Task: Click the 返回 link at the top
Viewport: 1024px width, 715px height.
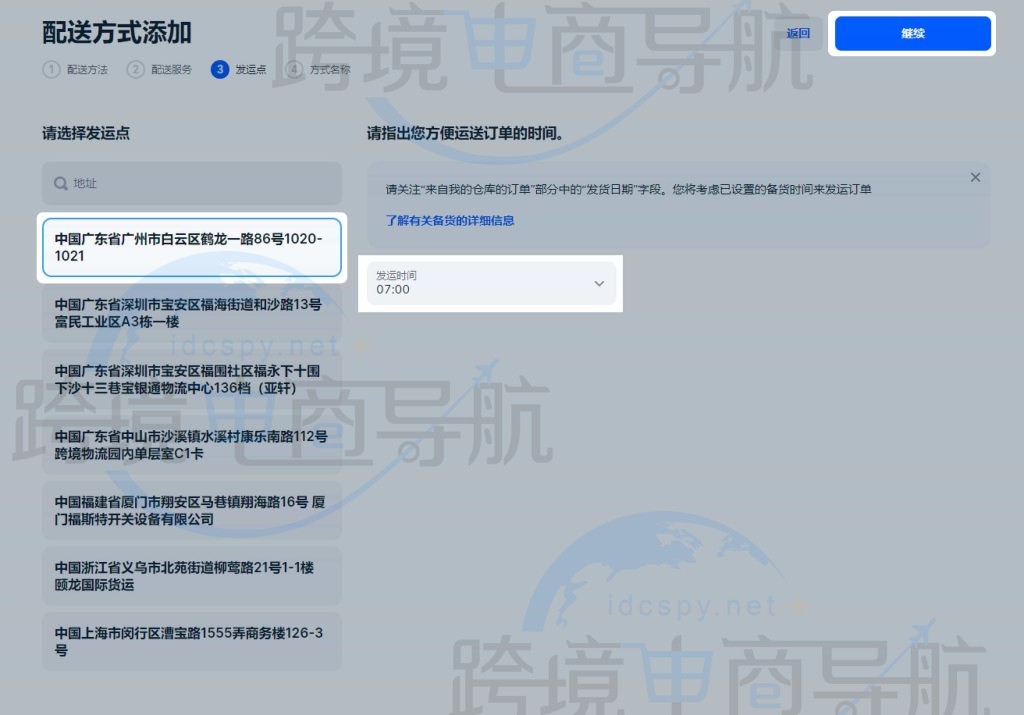Action: click(x=797, y=33)
